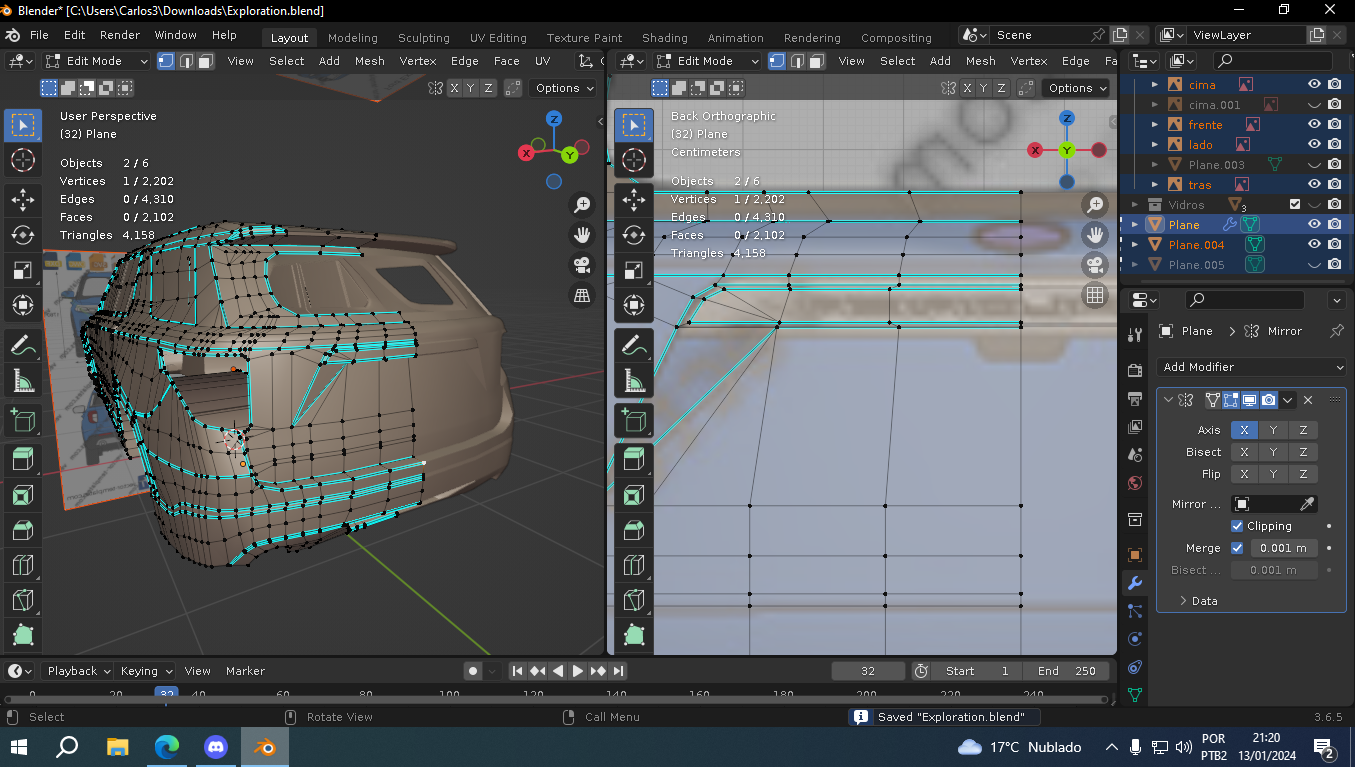Image resolution: width=1355 pixels, height=767 pixels.
Task: Pick the Measure tool in right viewport
Action: click(633, 380)
